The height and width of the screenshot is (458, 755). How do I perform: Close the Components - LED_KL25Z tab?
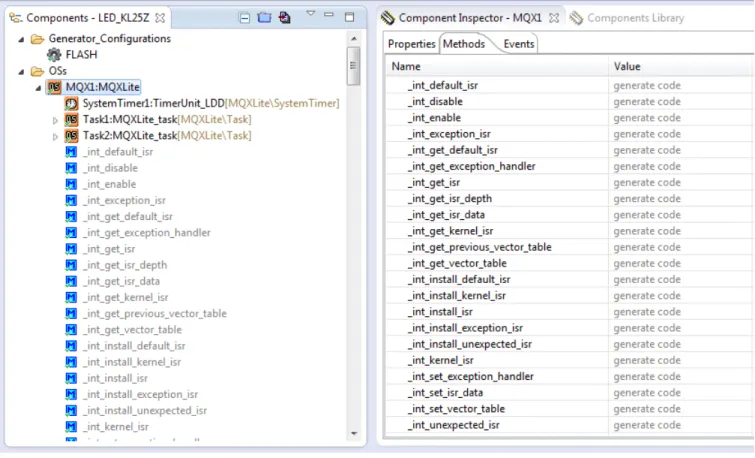point(160,18)
